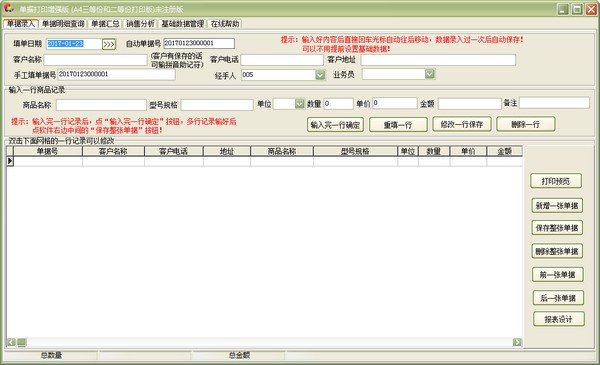Click the 商品名称 input field

click(x=101, y=105)
